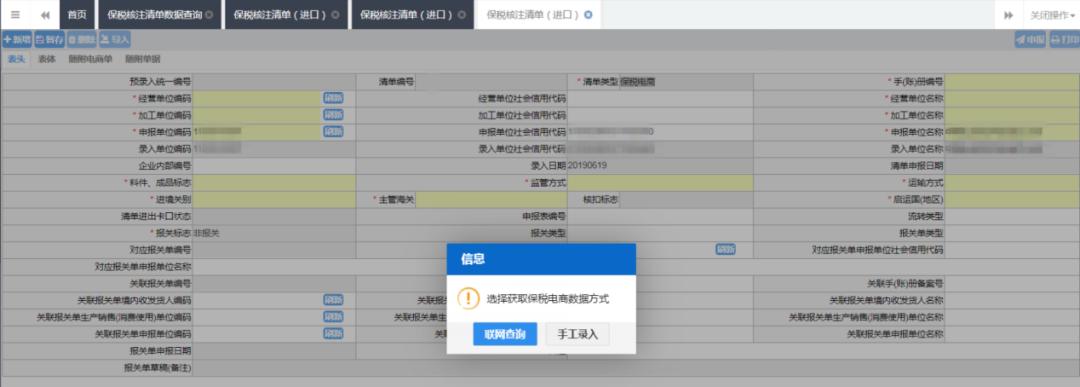Click the 新增 toolbar button
Viewport: 1080px width, 387px height.
(x=17, y=40)
